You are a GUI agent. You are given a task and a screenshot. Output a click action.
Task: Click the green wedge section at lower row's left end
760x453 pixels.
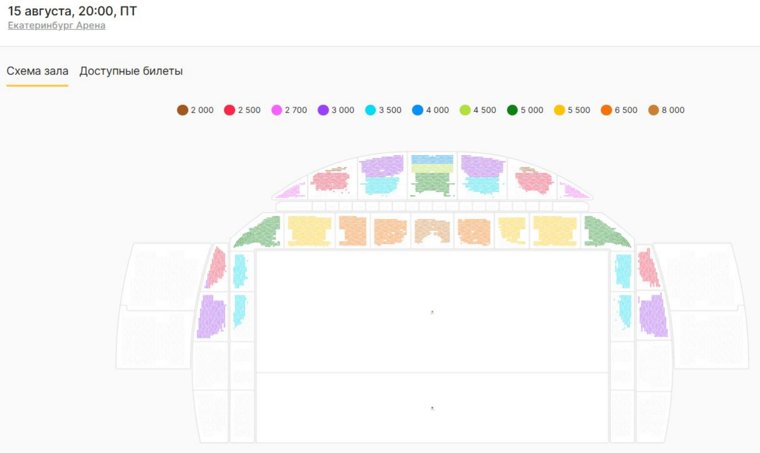pyautogui.click(x=260, y=233)
